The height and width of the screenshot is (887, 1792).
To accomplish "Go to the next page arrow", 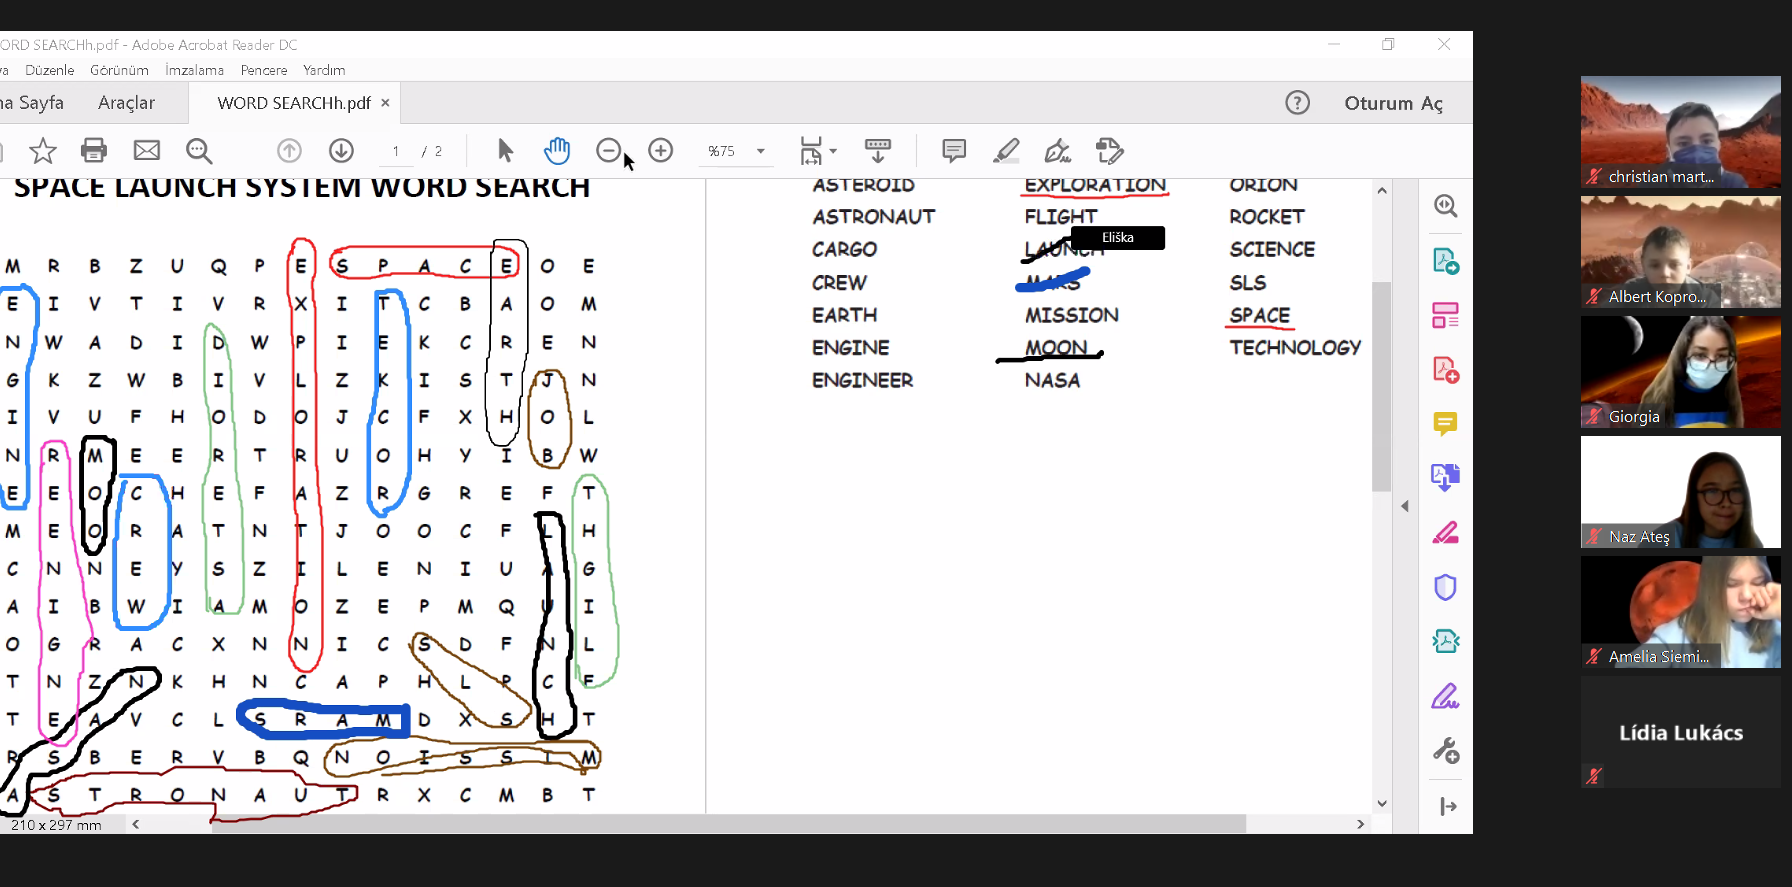I will coord(342,151).
